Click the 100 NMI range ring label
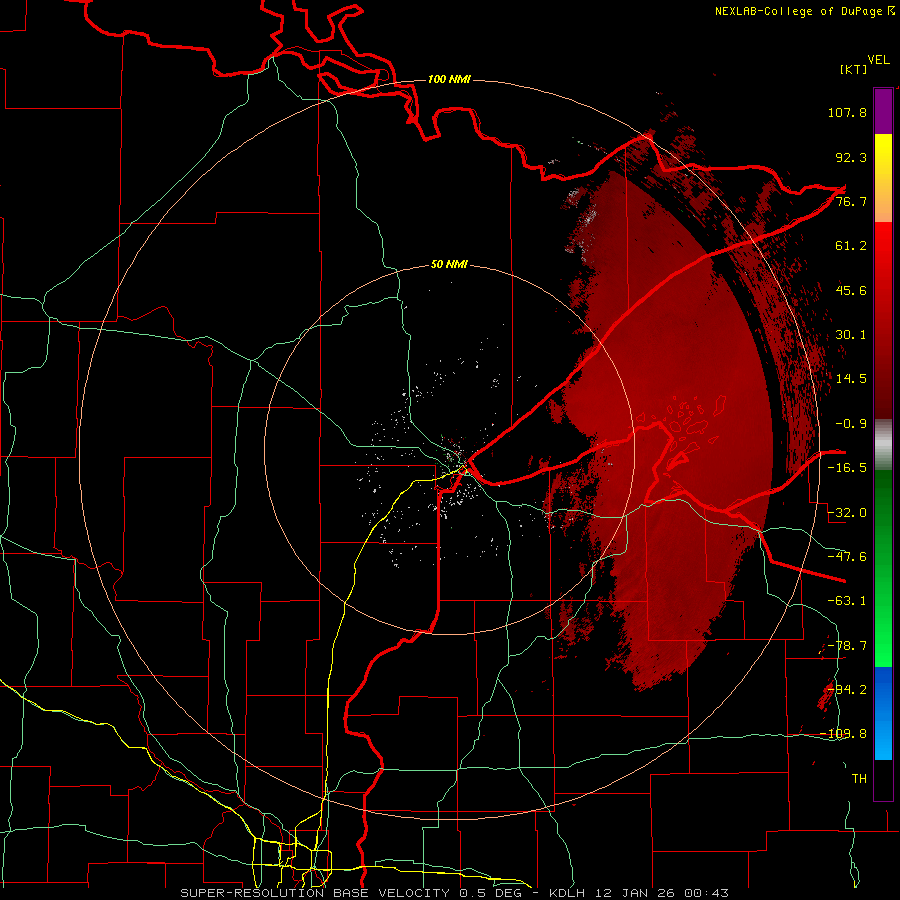The width and height of the screenshot is (900, 900). click(x=449, y=79)
